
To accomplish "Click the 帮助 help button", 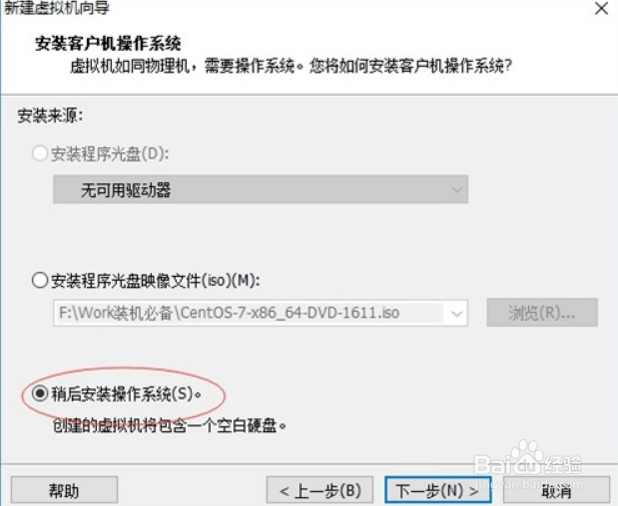I will point(64,490).
